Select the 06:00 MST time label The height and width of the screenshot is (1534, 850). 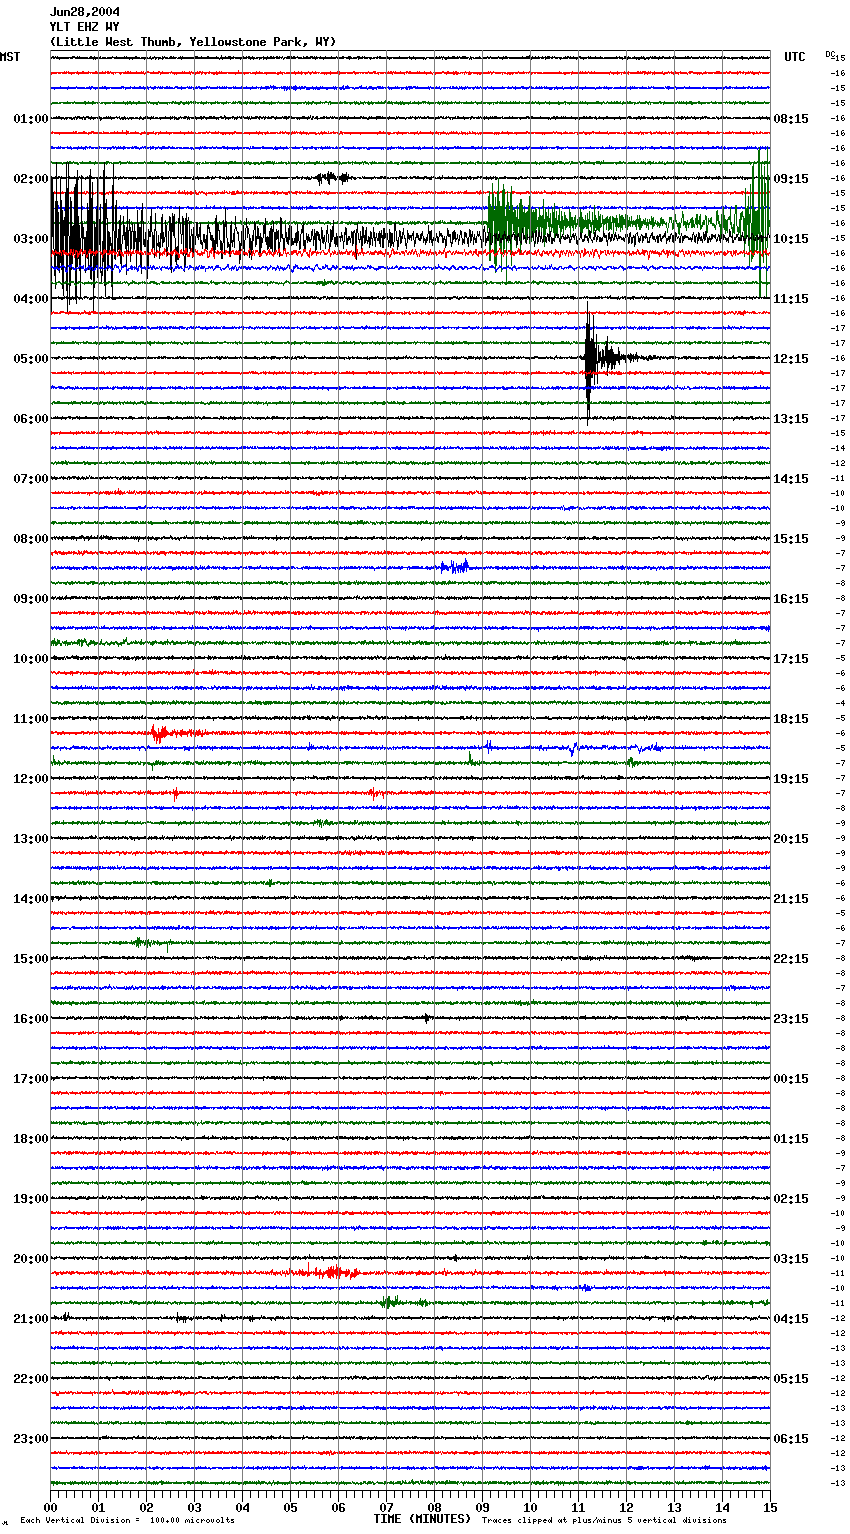click(x=31, y=419)
